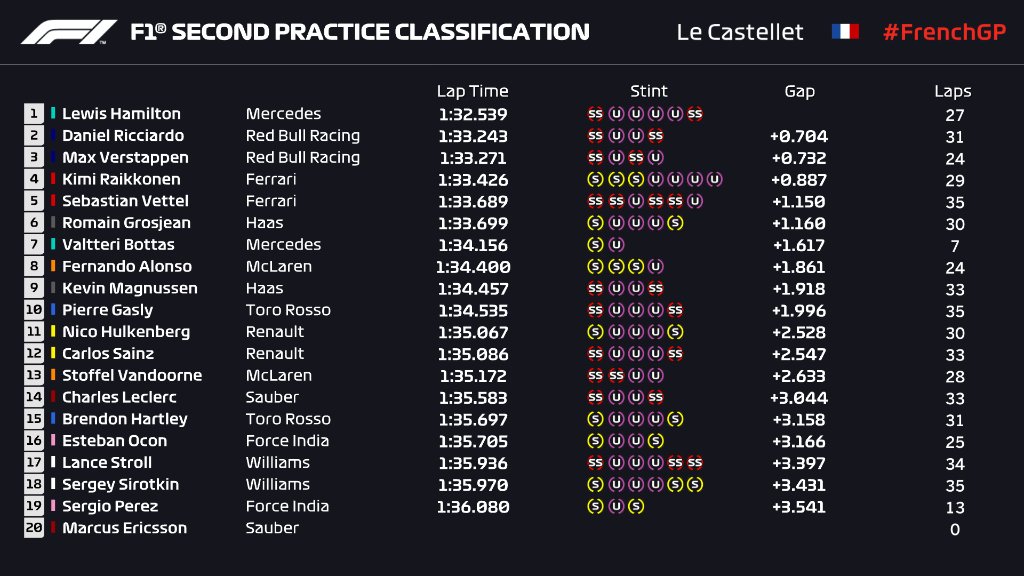Click the soft tyre icon in Bottas's stint
The height and width of the screenshot is (576, 1024).
pos(595,245)
